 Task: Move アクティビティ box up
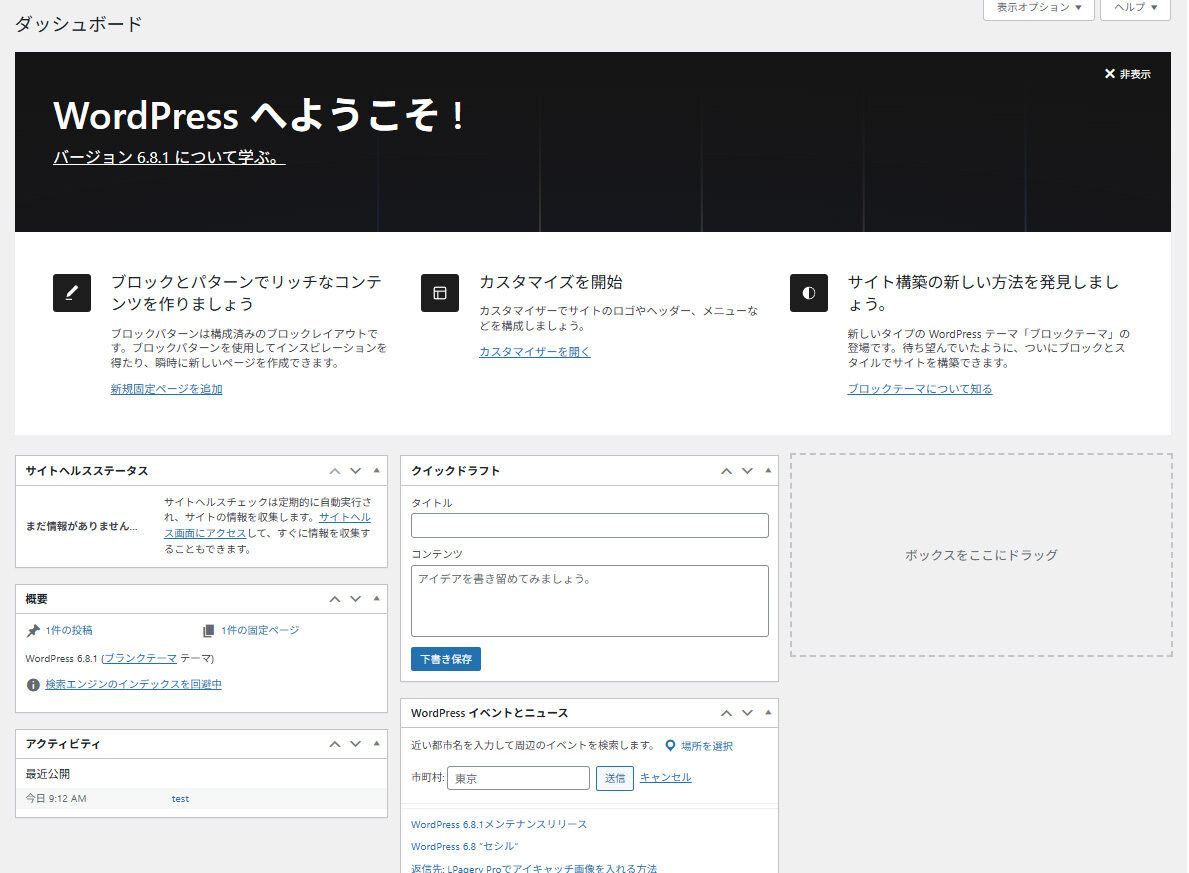click(x=334, y=744)
